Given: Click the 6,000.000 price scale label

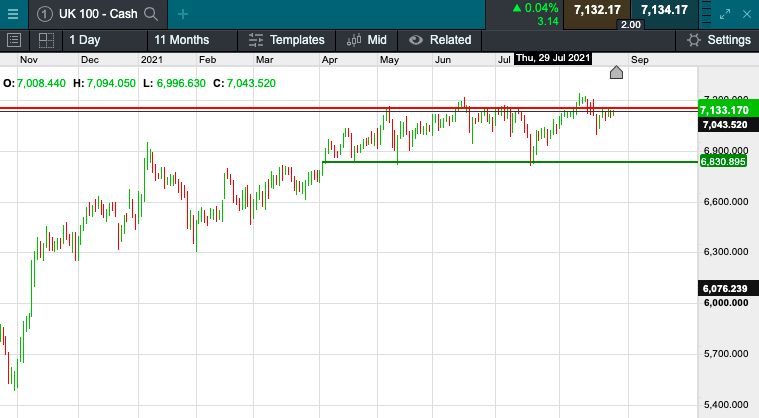Looking at the screenshot, I should click(x=726, y=303).
